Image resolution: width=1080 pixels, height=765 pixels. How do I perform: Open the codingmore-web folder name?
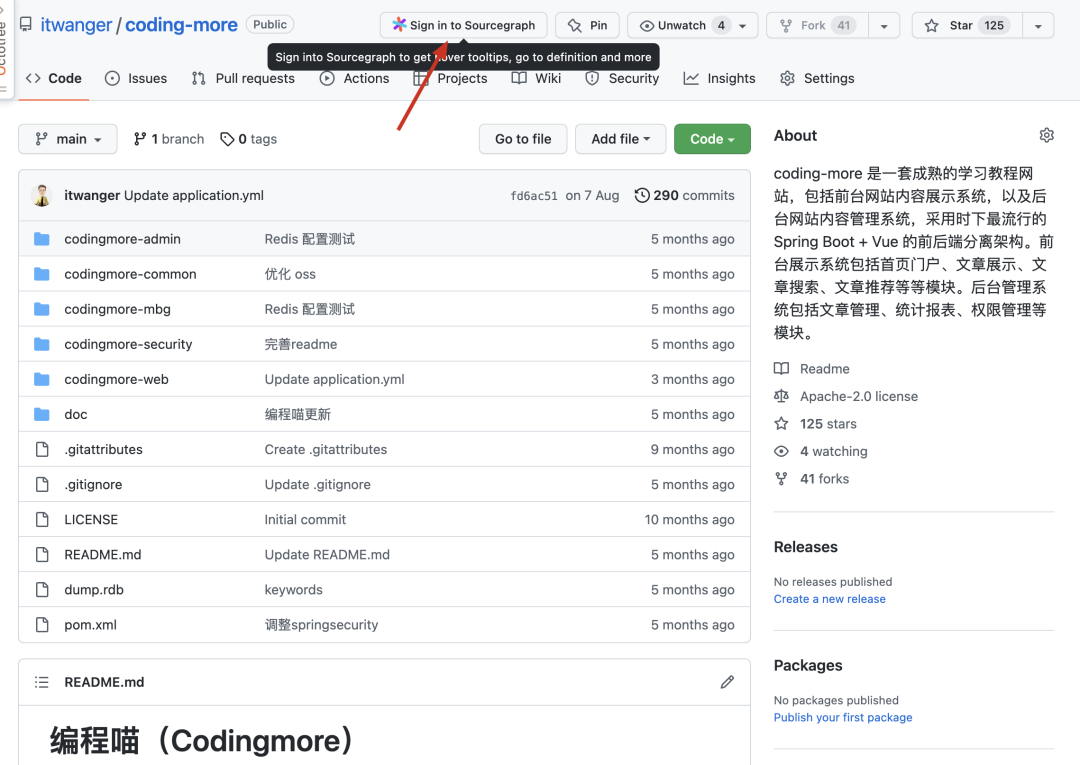click(116, 379)
